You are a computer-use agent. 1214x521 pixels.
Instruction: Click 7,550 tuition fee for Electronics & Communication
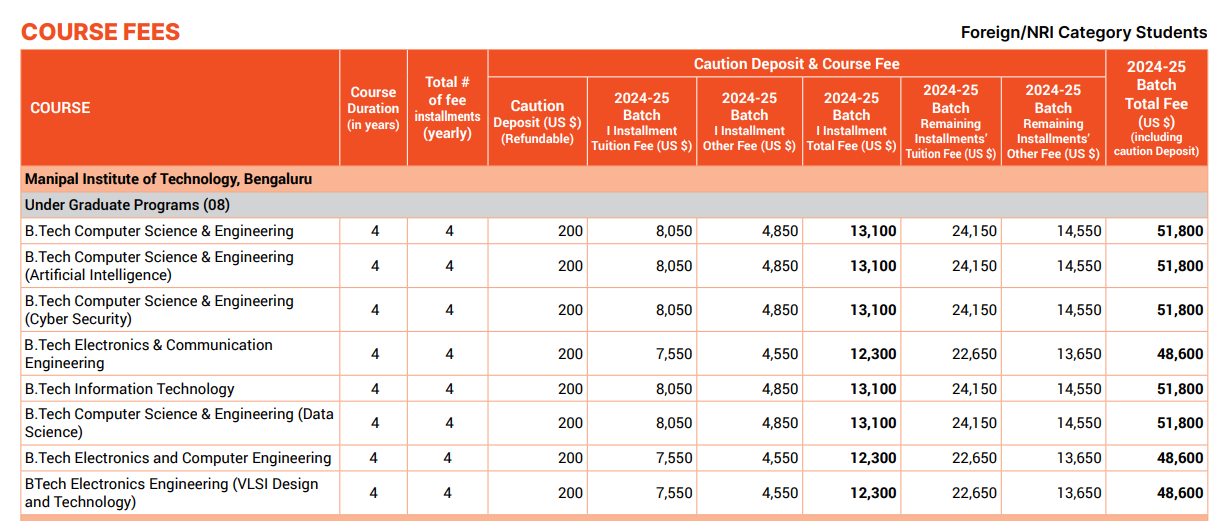[674, 354]
